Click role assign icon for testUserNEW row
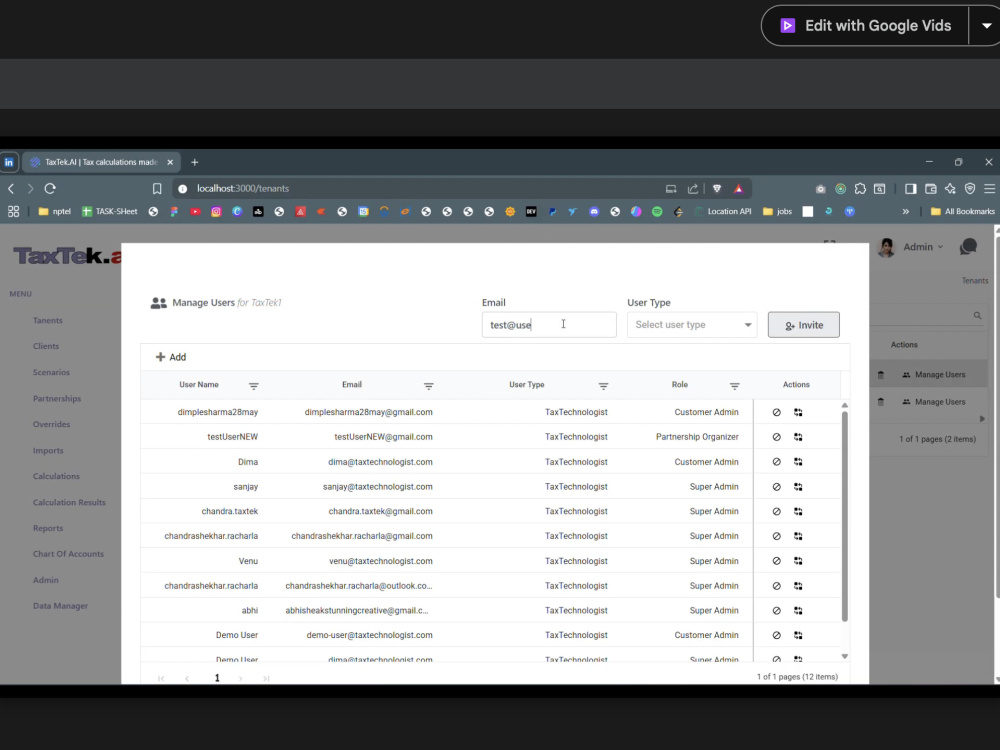The width and height of the screenshot is (1000, 750). pos(798,437)
